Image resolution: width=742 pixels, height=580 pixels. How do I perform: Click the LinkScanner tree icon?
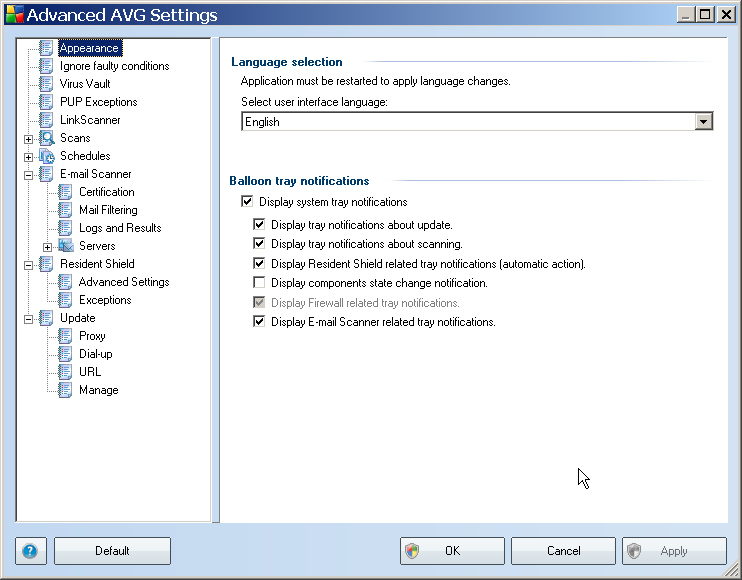click(46, 120)
